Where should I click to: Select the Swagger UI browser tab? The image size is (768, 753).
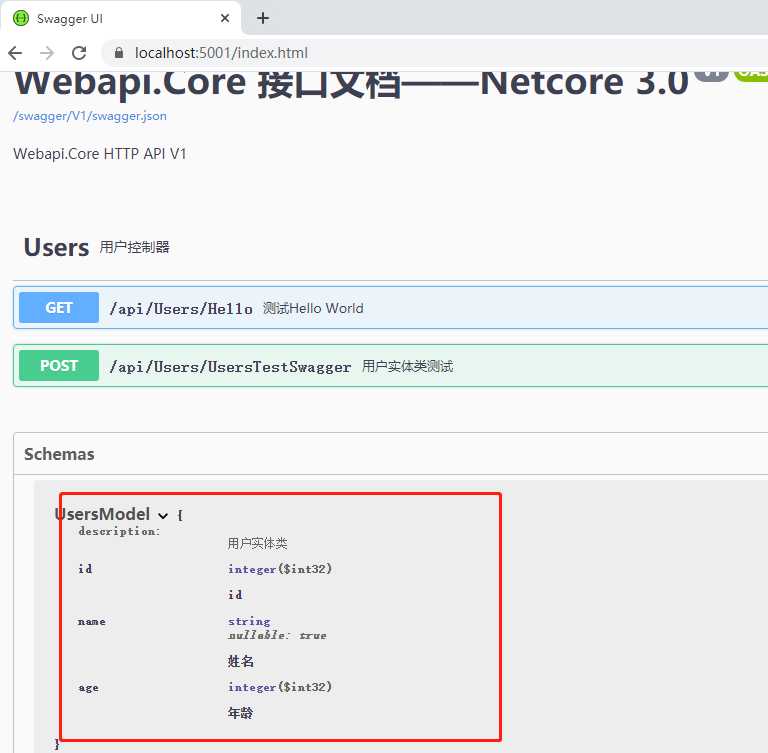tap(121, 18)
